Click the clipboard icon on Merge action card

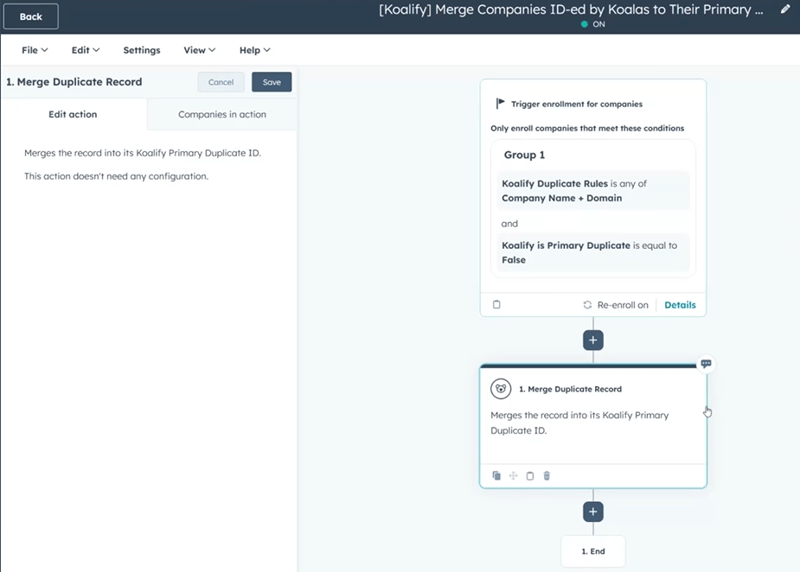coord(530,476)
